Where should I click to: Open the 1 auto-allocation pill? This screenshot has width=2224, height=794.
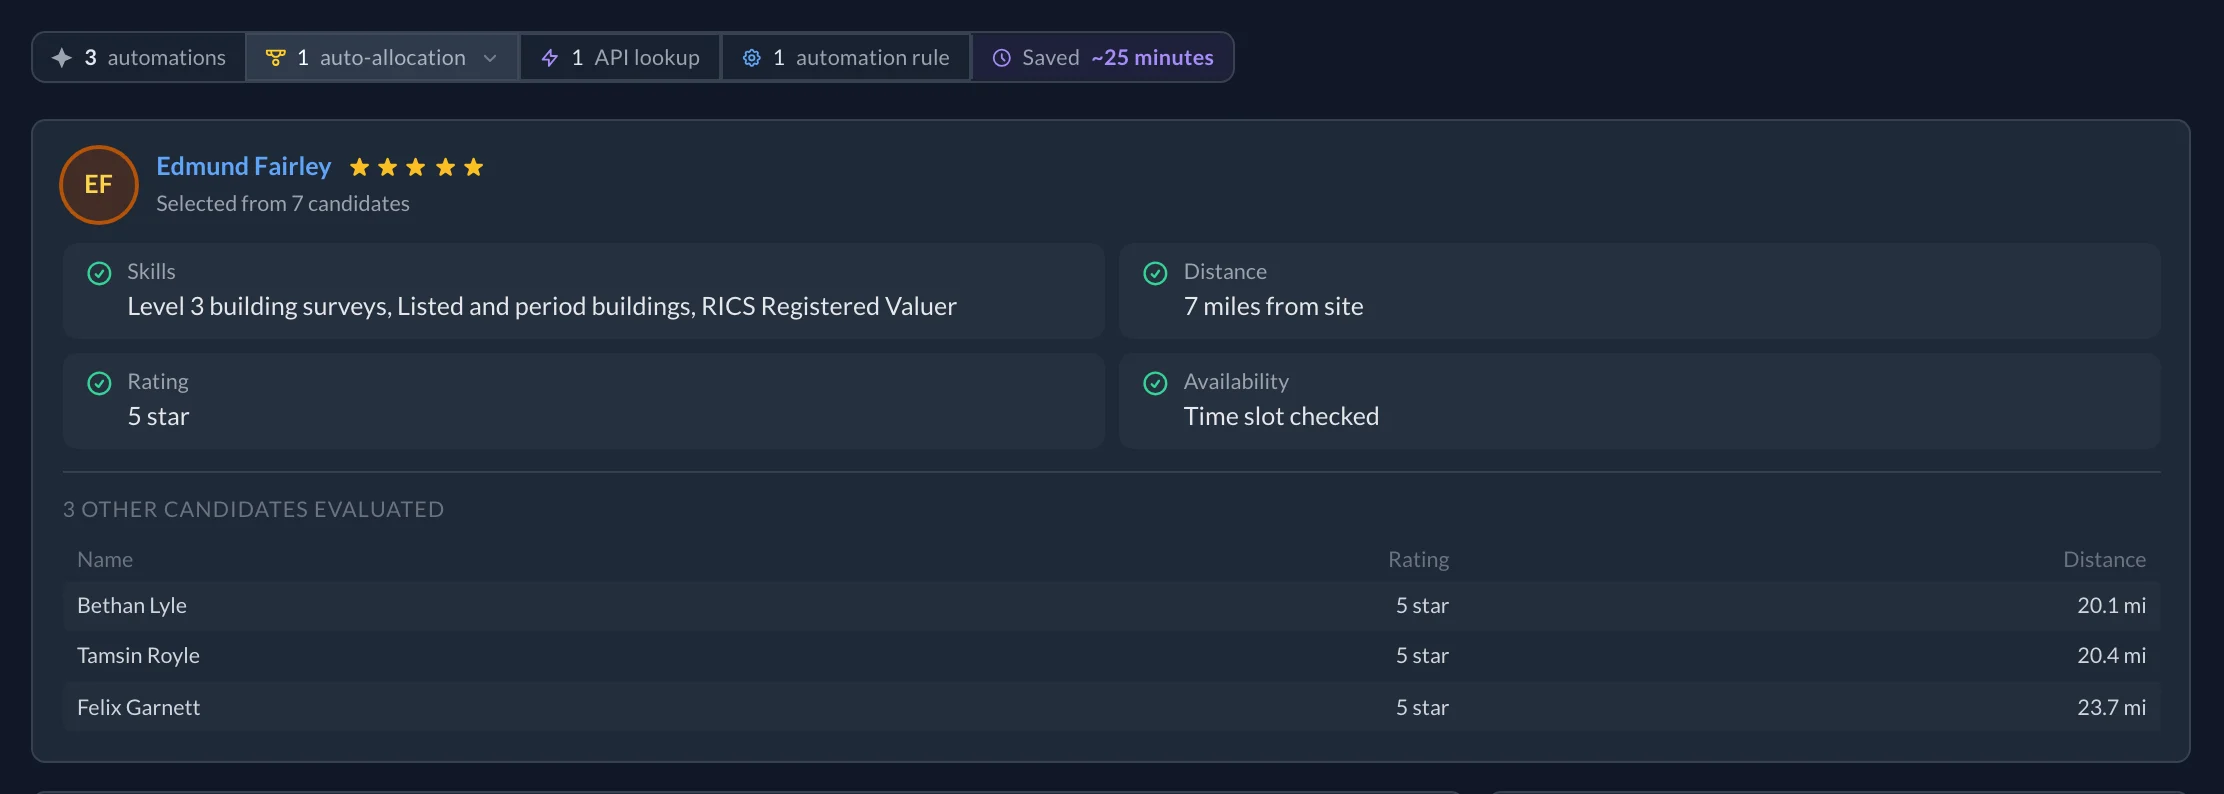pyautogui.click(x=382, y=58)
